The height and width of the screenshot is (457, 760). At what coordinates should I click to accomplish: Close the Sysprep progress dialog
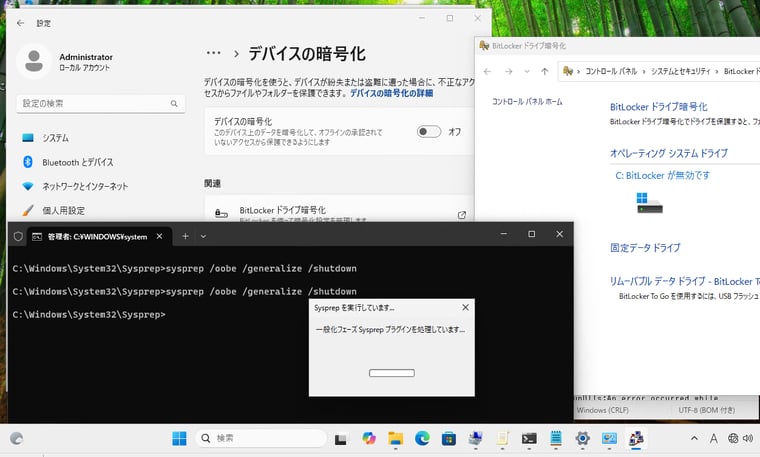(465, 307)
